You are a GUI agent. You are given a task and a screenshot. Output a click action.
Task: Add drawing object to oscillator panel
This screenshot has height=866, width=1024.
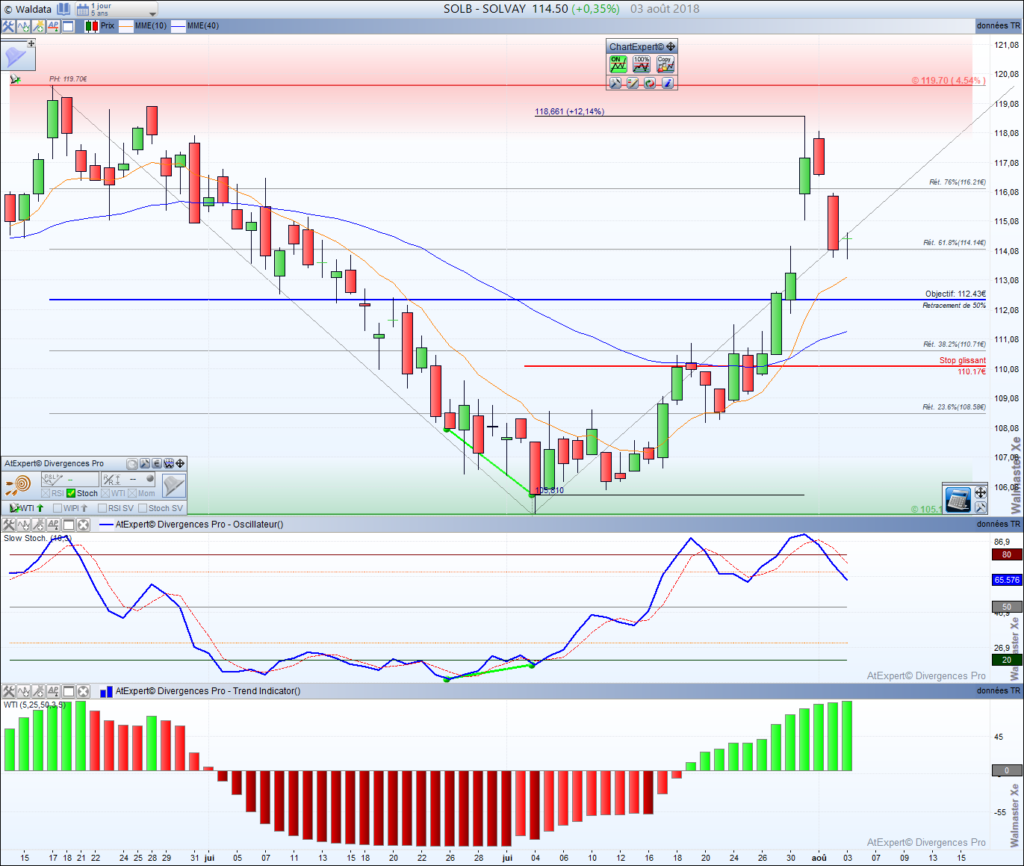pos(39,524)
